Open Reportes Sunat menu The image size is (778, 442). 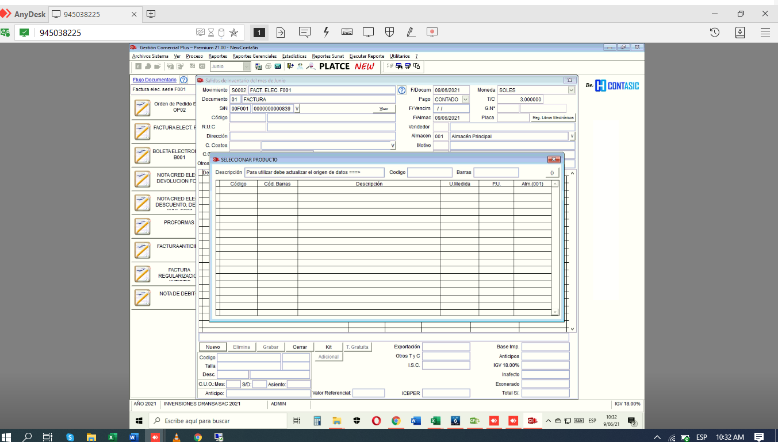point(327,57)
